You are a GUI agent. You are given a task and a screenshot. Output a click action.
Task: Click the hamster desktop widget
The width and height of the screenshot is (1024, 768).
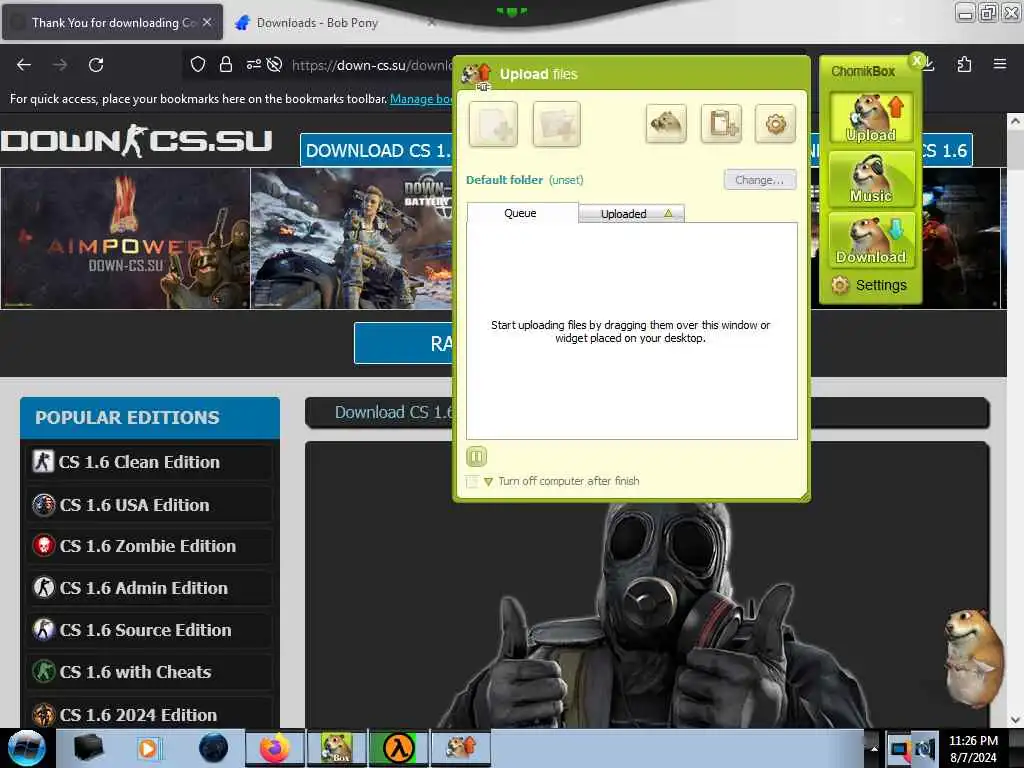pyautogui.click(x=973, y=658)
